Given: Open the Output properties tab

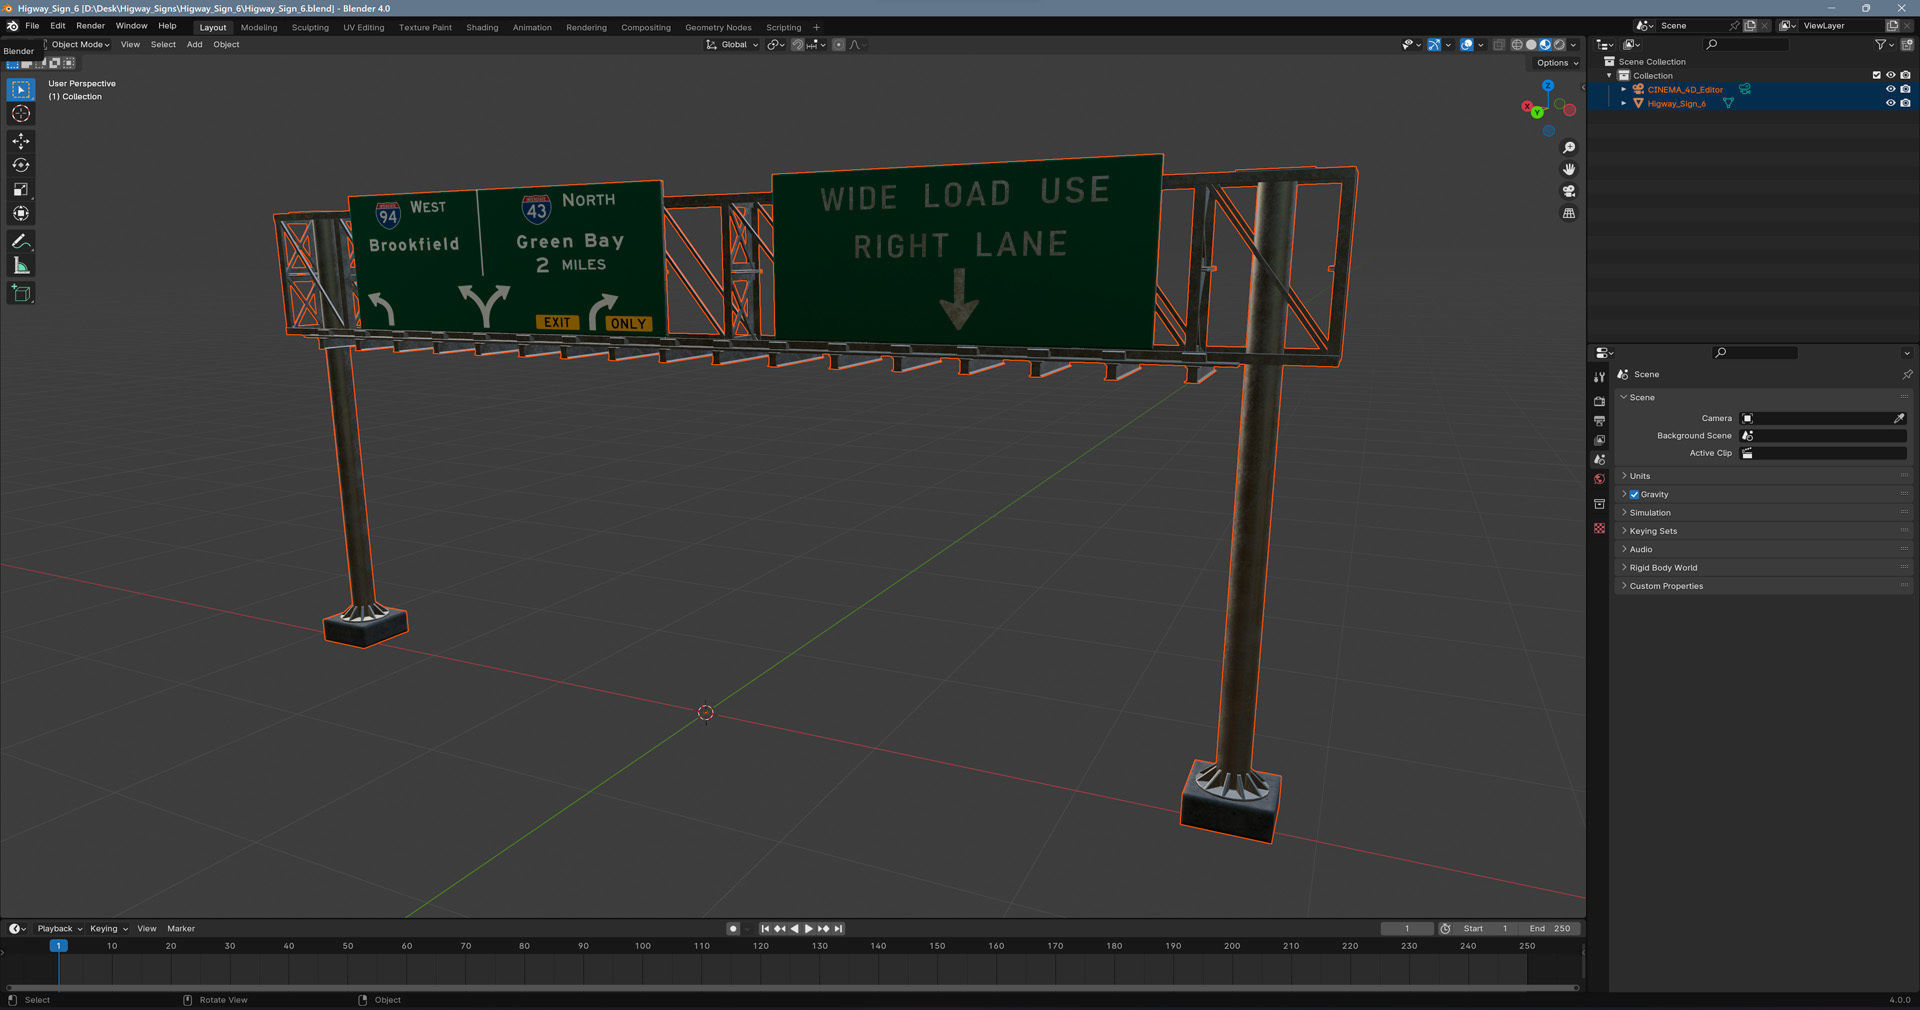Looking at the screenshot, I should 1600,421.
